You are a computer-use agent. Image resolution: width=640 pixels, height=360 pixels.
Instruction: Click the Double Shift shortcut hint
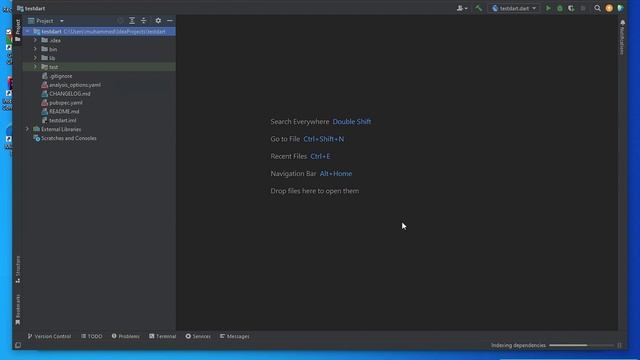(352, 122)
